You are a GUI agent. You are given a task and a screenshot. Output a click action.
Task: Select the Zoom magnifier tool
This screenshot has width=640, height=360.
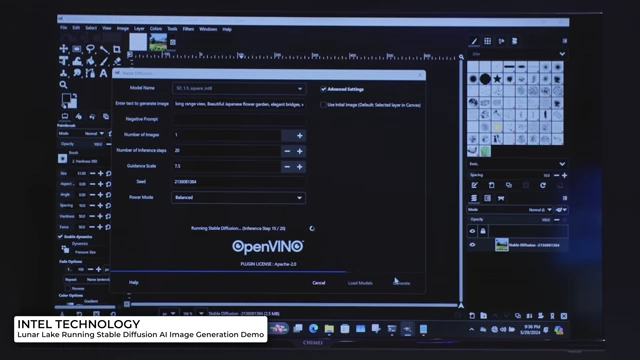coord(63,85)
